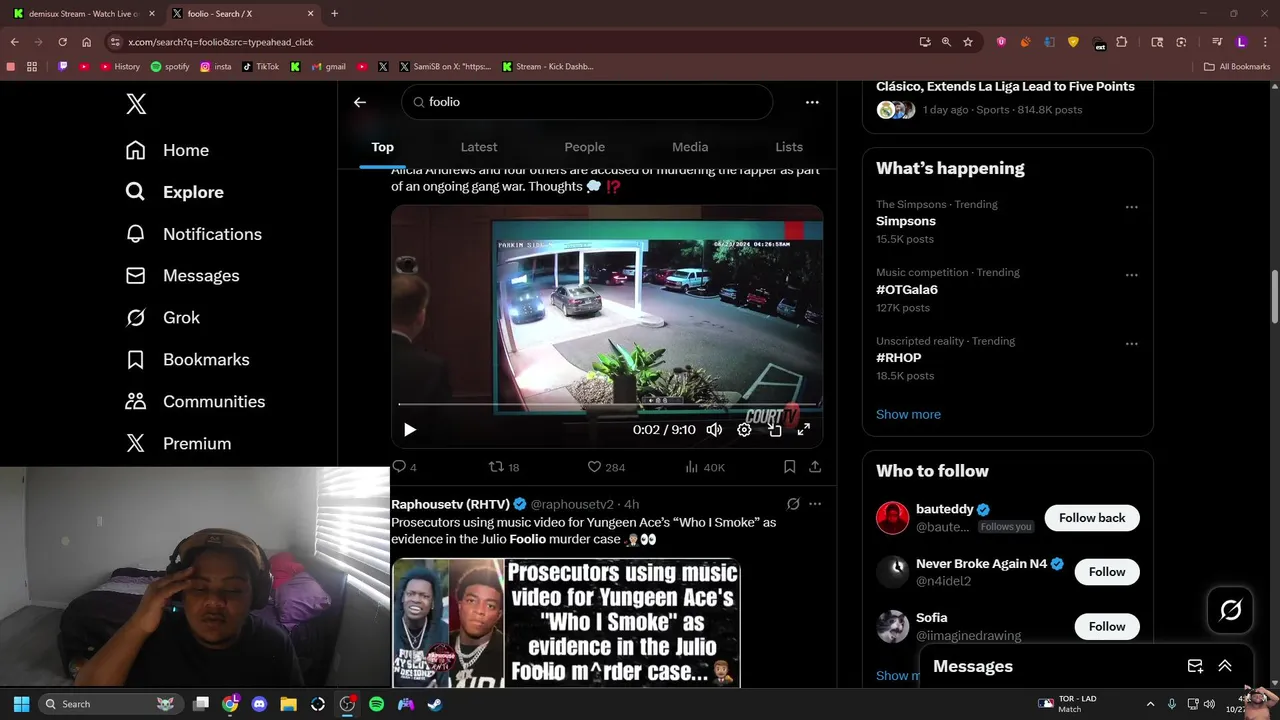Follow Sofia @iimaginedrawing

coord(1107,627)
